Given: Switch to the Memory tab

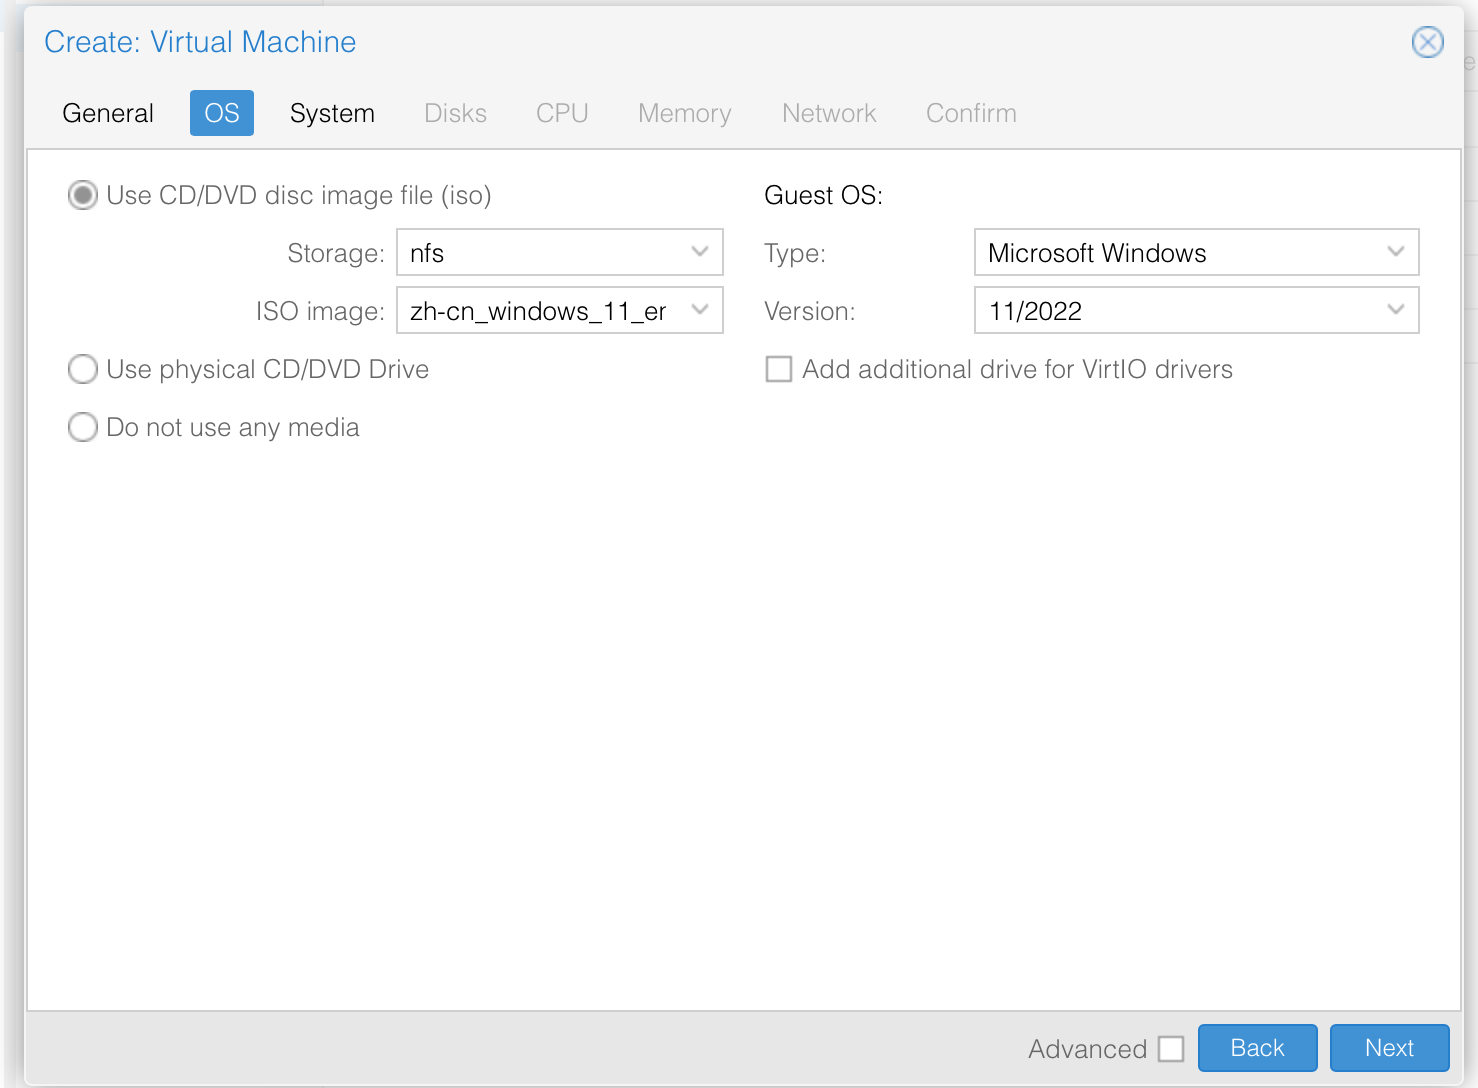Looking at the screenshot, I should tap(685, 113).
